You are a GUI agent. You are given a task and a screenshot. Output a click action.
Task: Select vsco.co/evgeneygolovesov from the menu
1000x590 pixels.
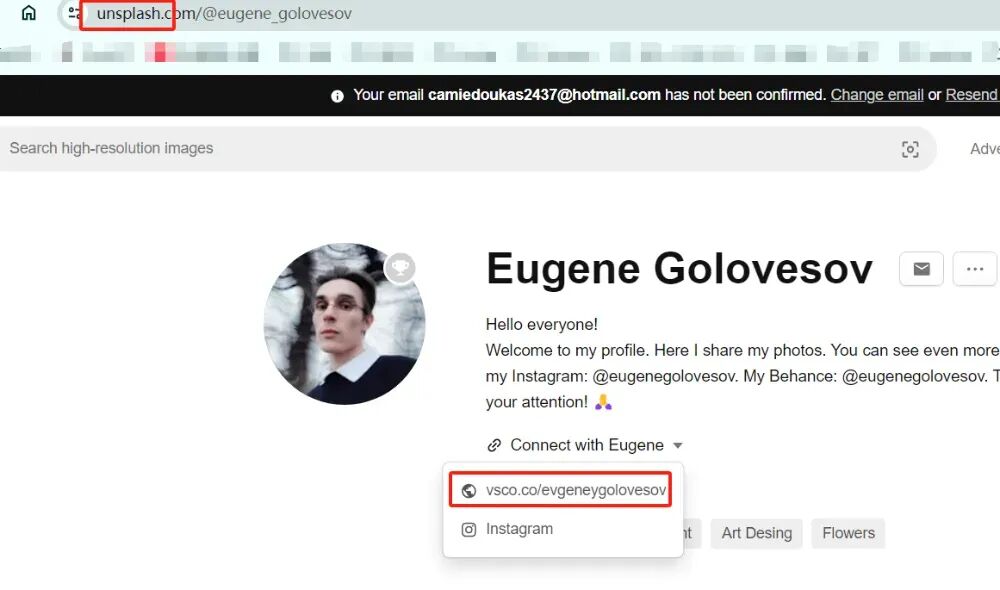(x=575, y=490)
